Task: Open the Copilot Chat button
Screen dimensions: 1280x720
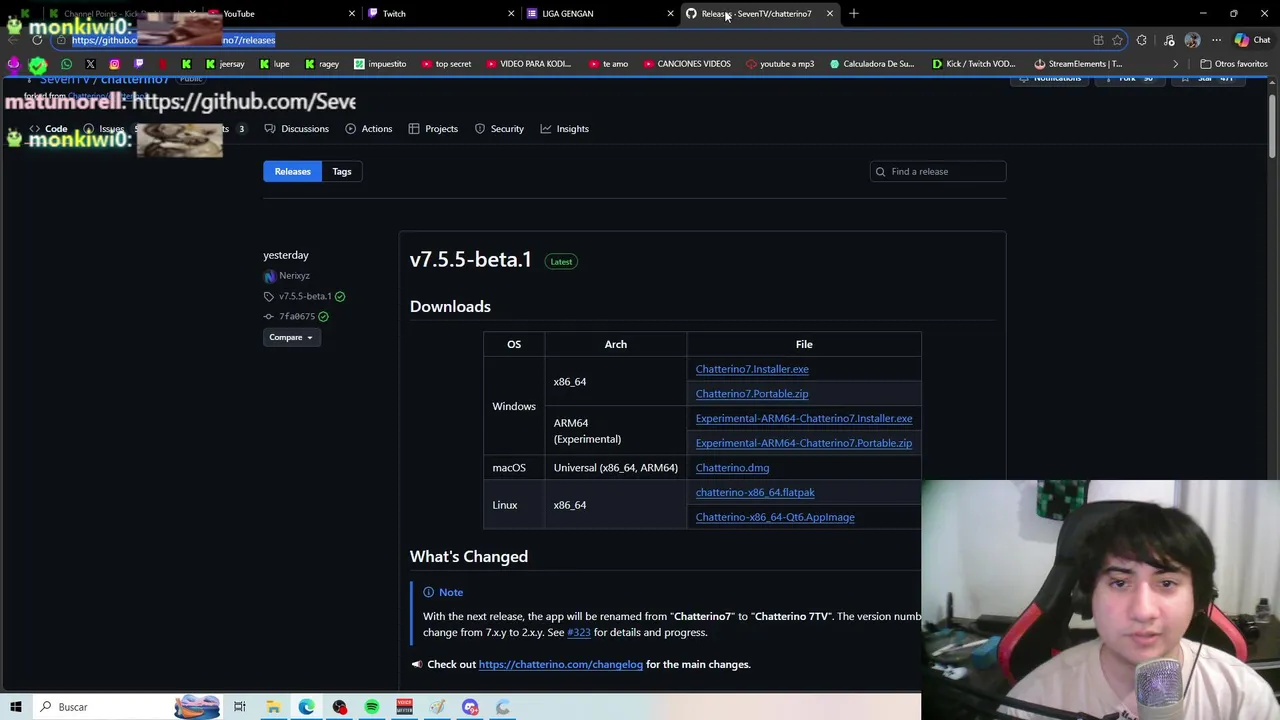Action: coord(1252,40)
